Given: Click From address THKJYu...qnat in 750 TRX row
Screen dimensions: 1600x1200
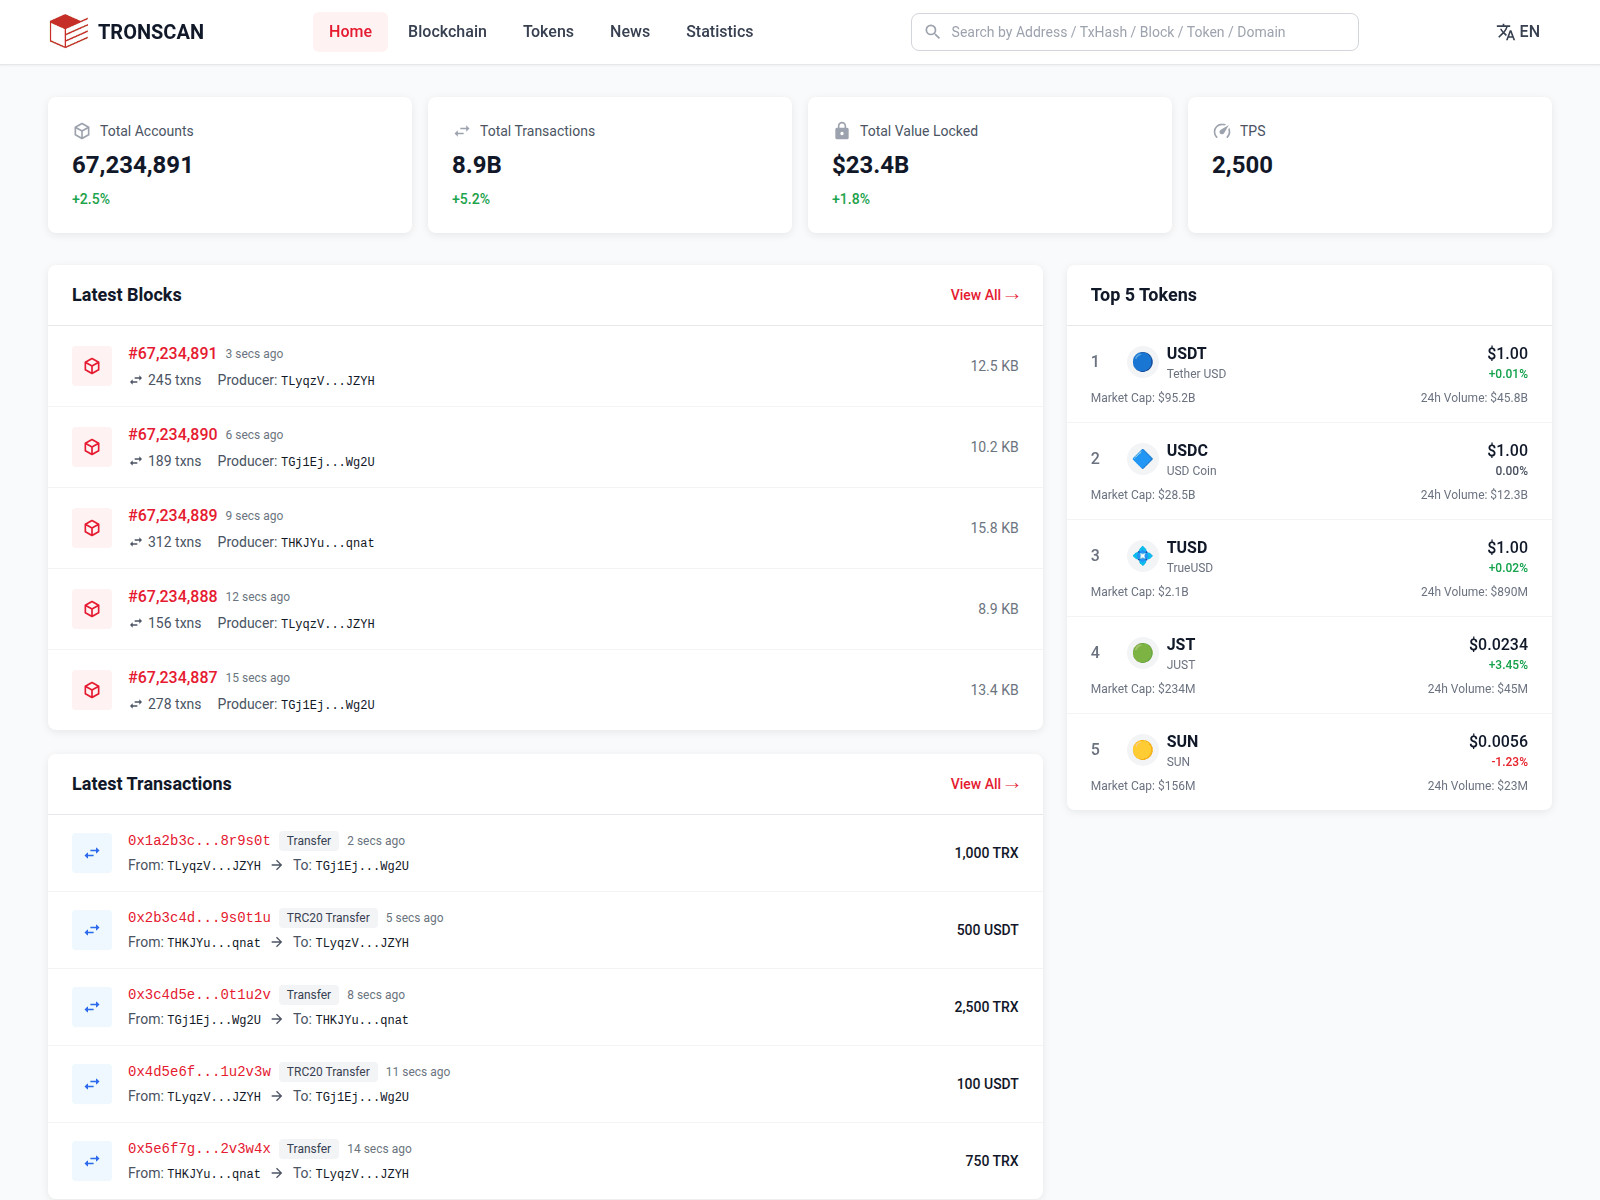Looking at the screenshot, I should 214,1174.
